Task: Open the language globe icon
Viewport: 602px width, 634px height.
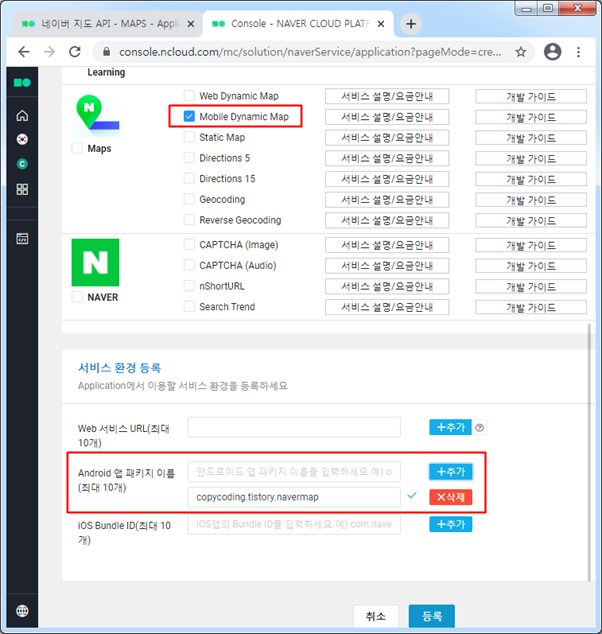Action: tap(22, 611)
